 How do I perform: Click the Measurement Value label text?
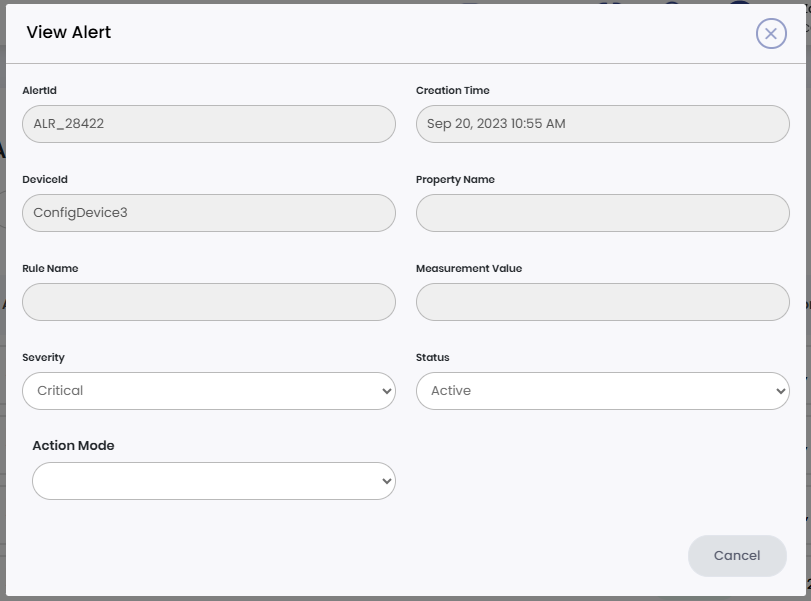469,268
